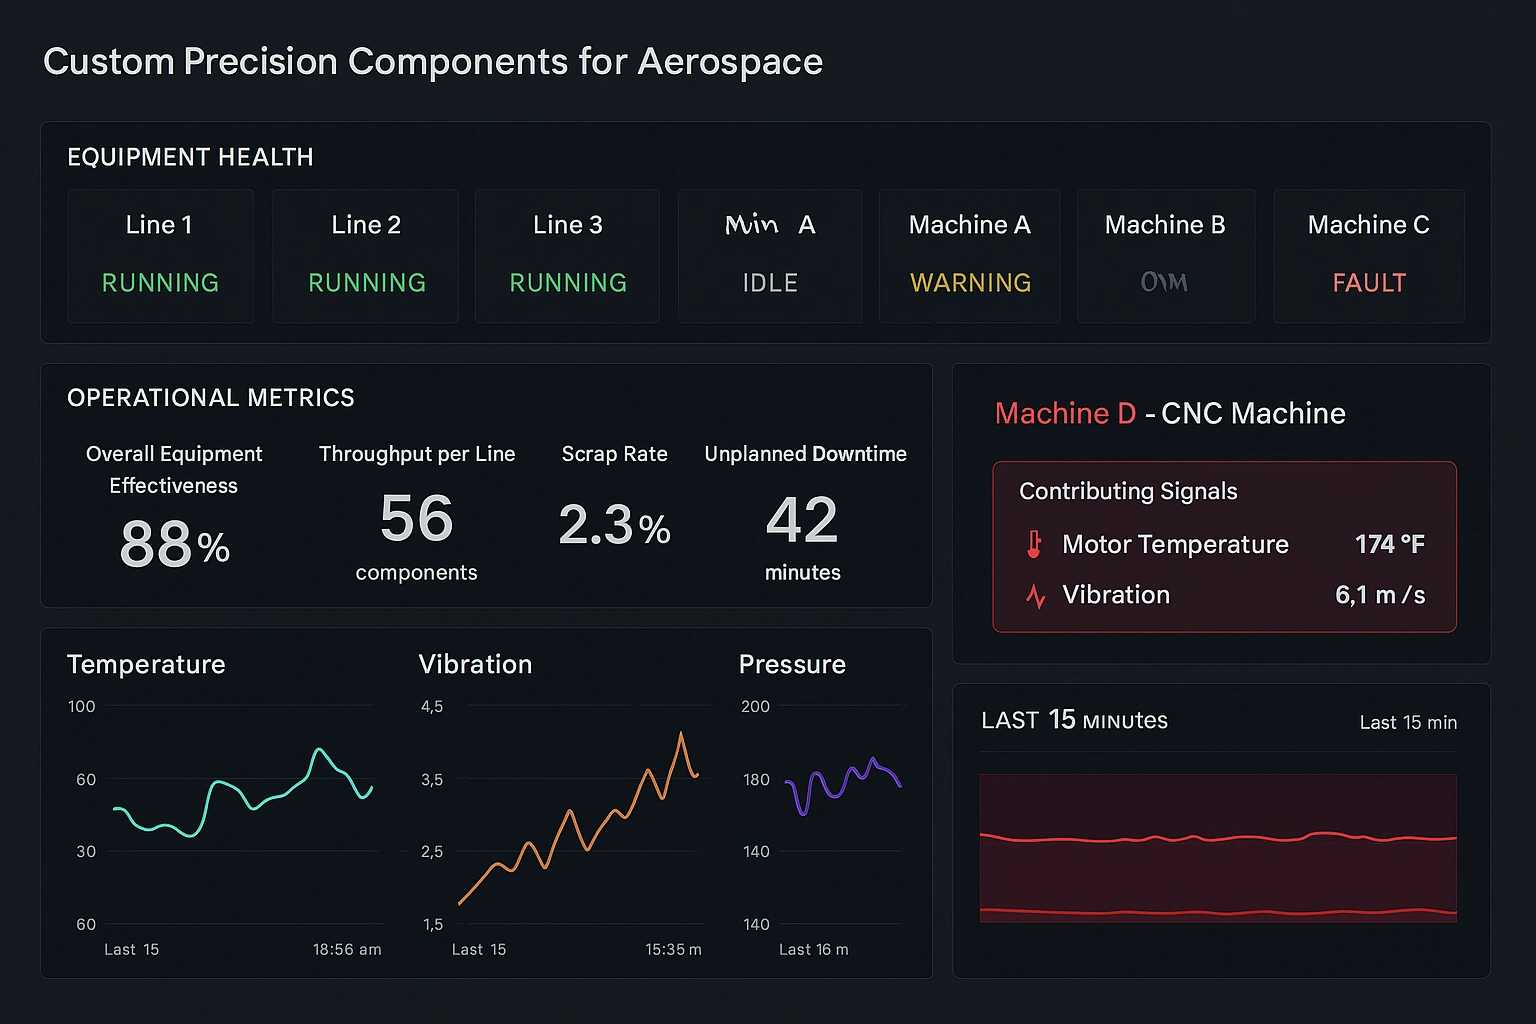Image resolution: width=1536 pixels, height=1024 pixels.
Task: Click the Line 3 RUNNING status
Action: 567,283
